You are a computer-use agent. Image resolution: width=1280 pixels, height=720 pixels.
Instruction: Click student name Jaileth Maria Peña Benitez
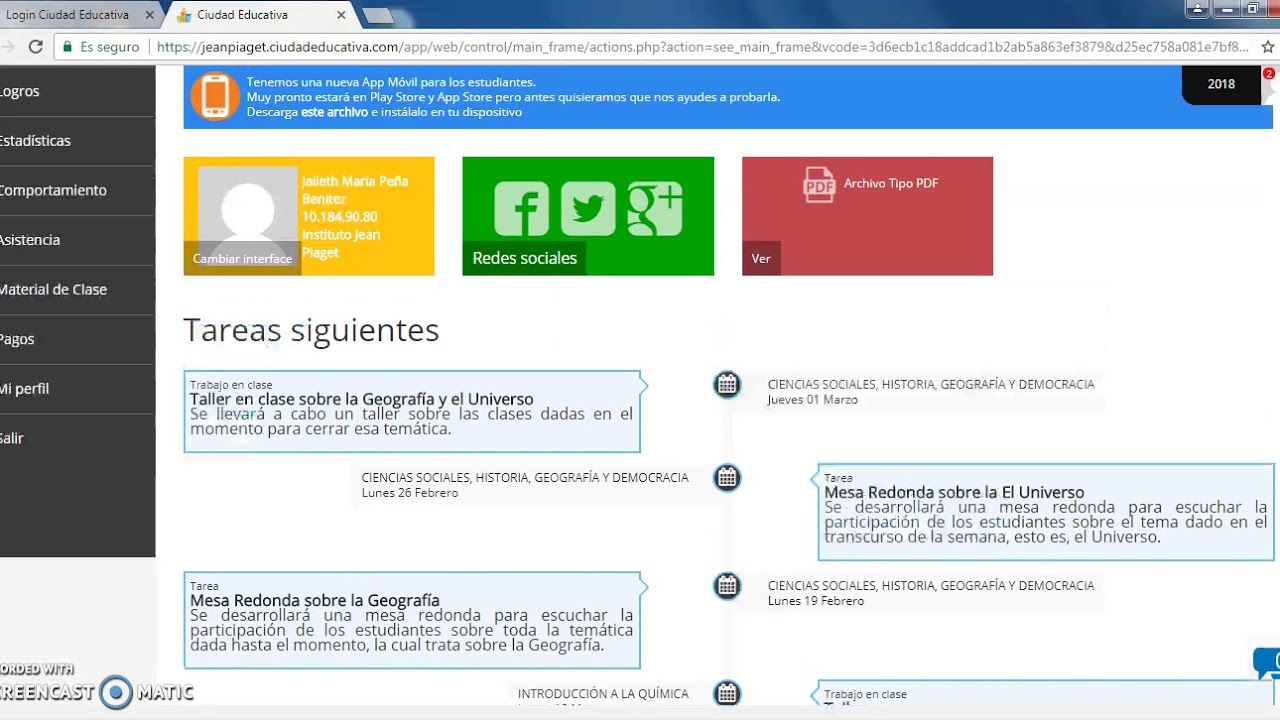[x=355, y=190]
